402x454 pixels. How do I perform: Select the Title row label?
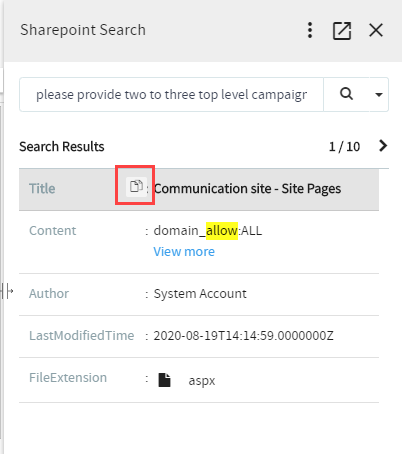42,189
